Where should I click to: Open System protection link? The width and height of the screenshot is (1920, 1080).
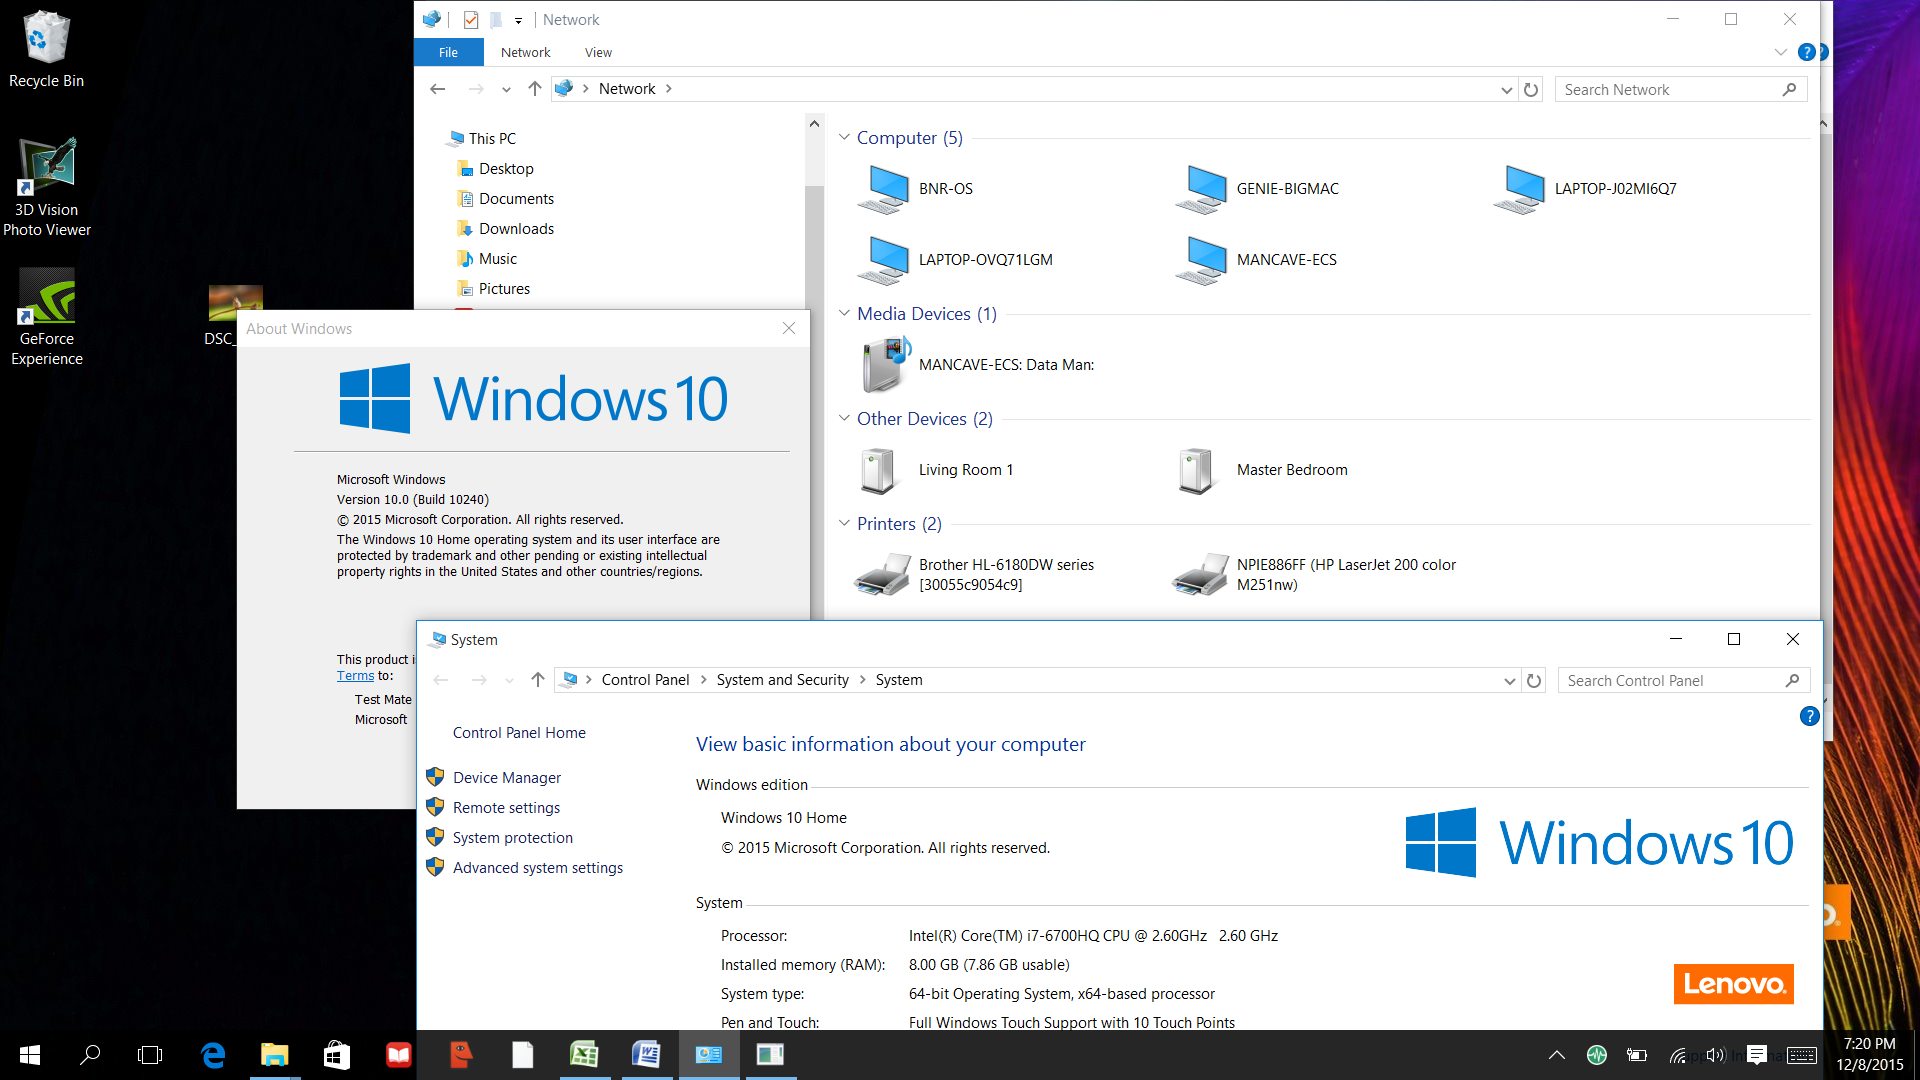(x=513, y=838)
